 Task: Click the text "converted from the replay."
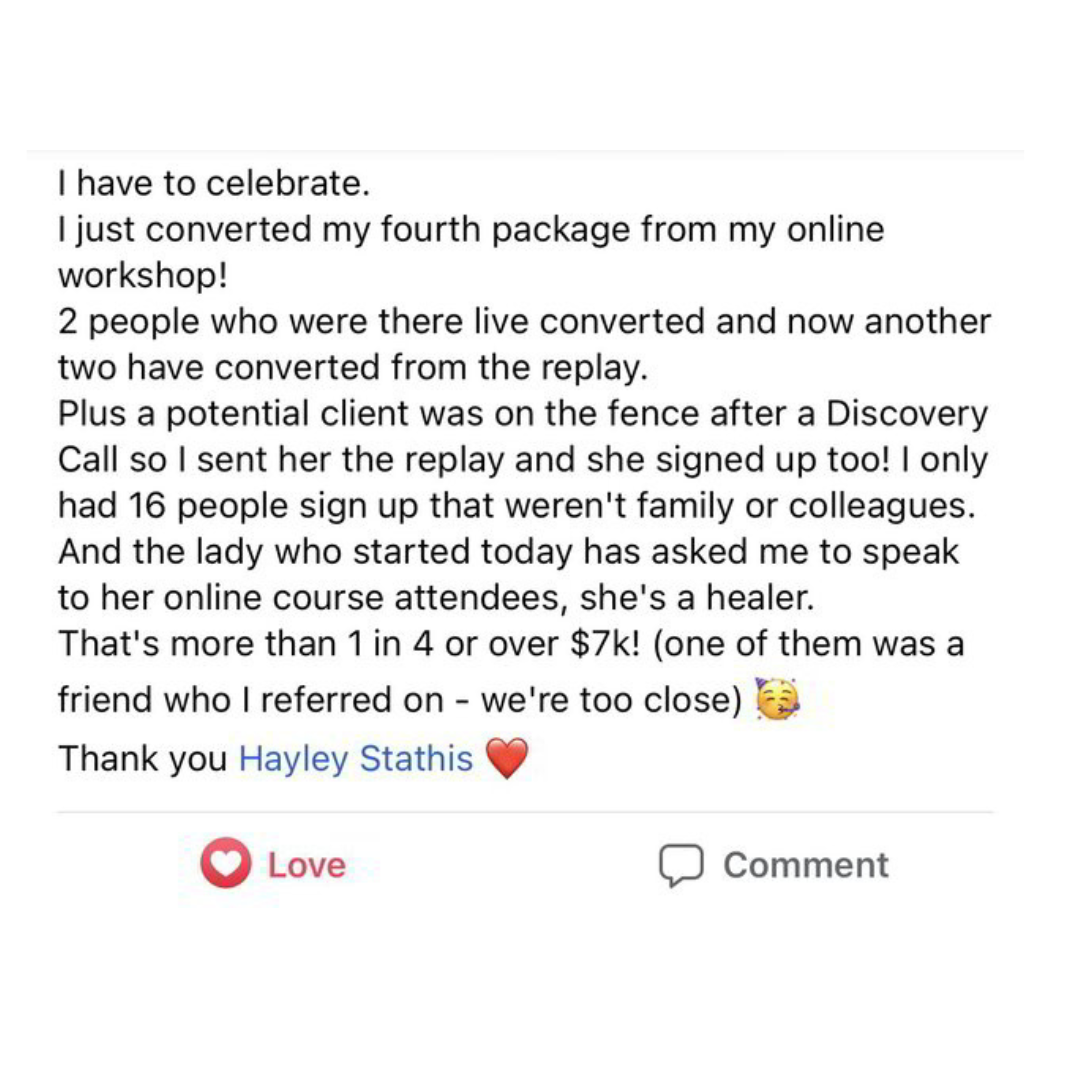432,367
